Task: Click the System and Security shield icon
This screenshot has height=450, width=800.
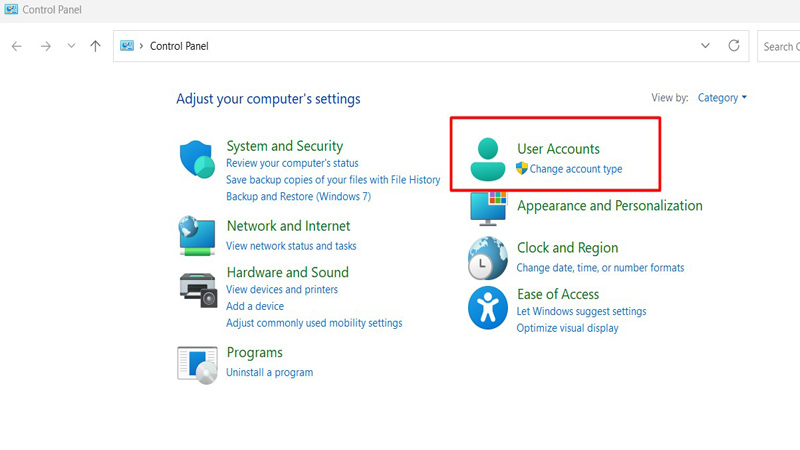Action: 197,159
